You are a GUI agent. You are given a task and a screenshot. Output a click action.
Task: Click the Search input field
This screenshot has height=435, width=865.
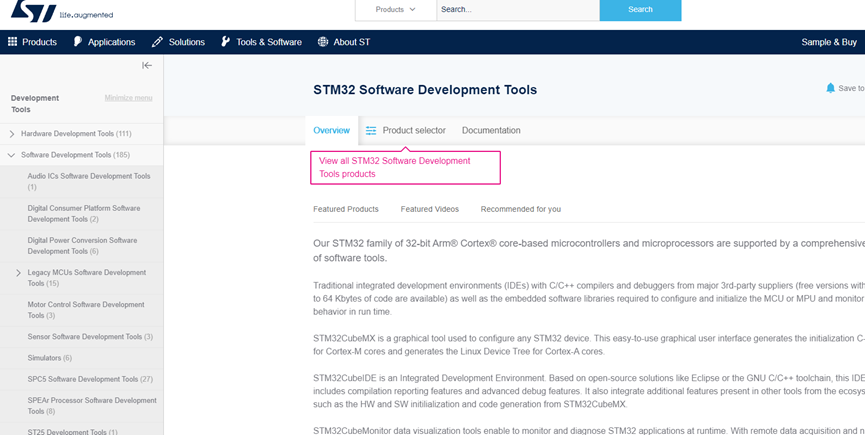(518, 9)
